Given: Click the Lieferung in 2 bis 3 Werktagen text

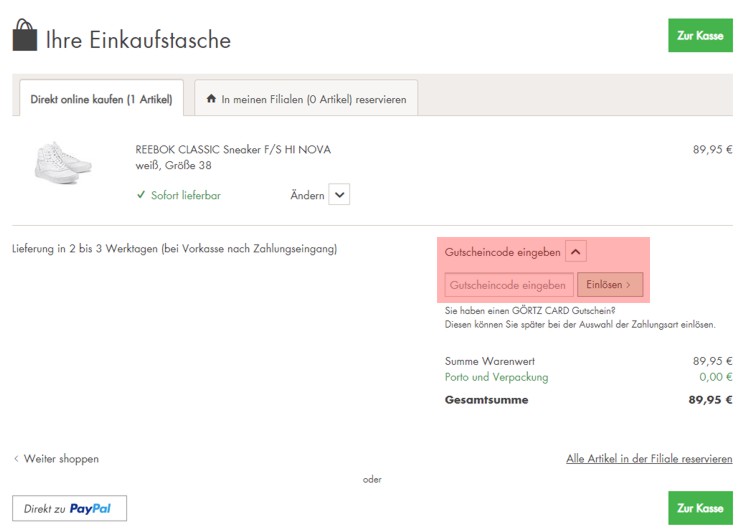Looking at the screenshot, I should [175, 249].
